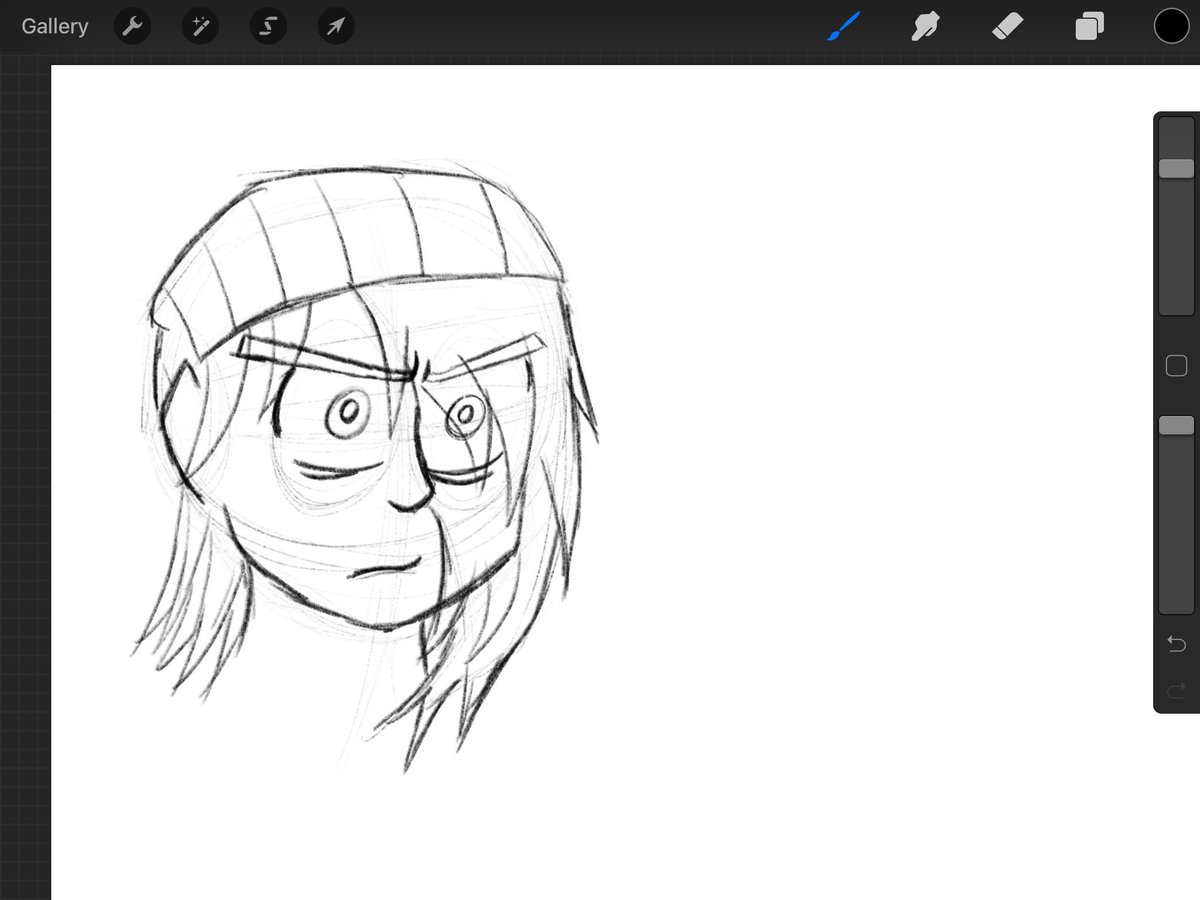Open the black color picker swatch
The image size is (1200, 900).
pyautogui.click(x=1171, y=26)
